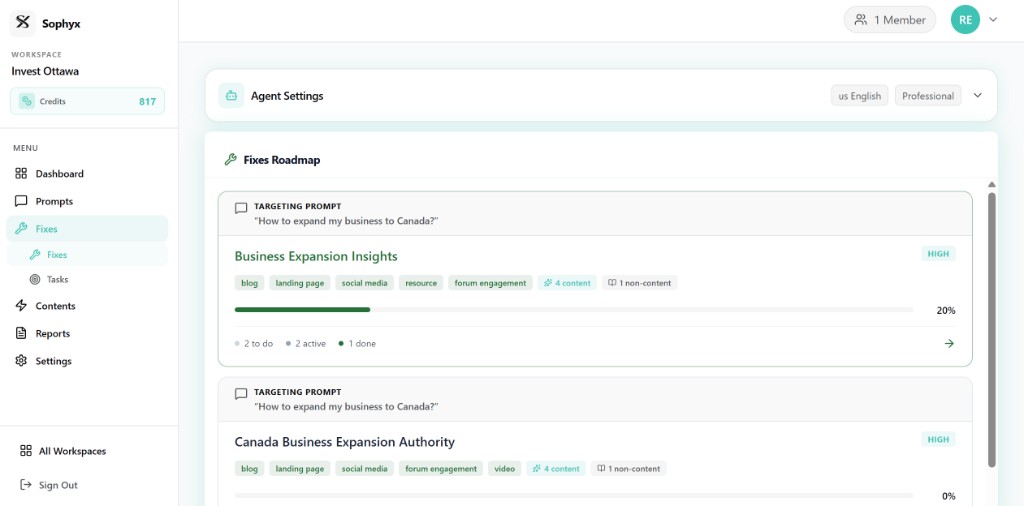The image size is (1024, 506).
Task: Open Canada Business Expansion Authority title
Action: [x=345, y=442]
